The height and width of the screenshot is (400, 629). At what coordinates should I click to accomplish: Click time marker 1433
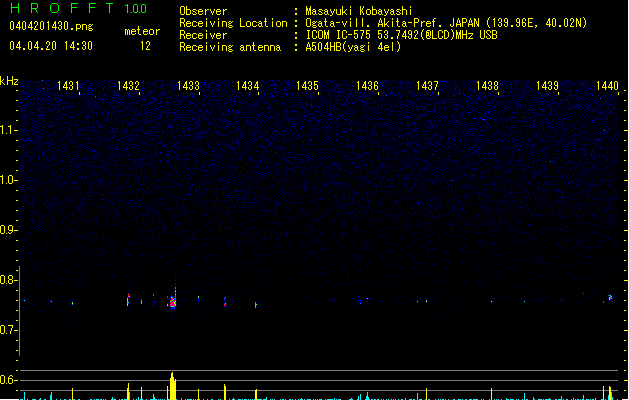point(188,86)
